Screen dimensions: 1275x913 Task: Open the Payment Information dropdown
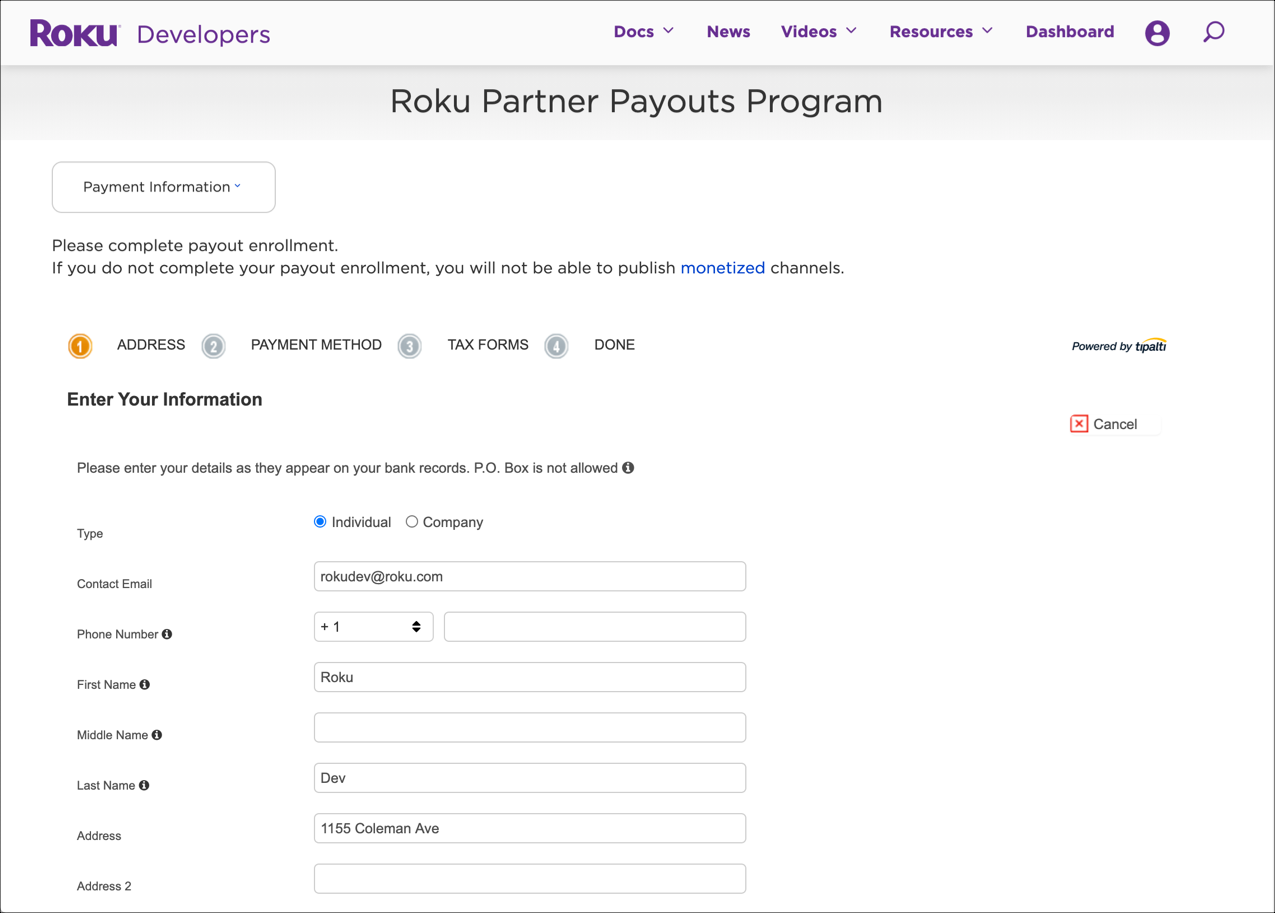click(163, 187)
